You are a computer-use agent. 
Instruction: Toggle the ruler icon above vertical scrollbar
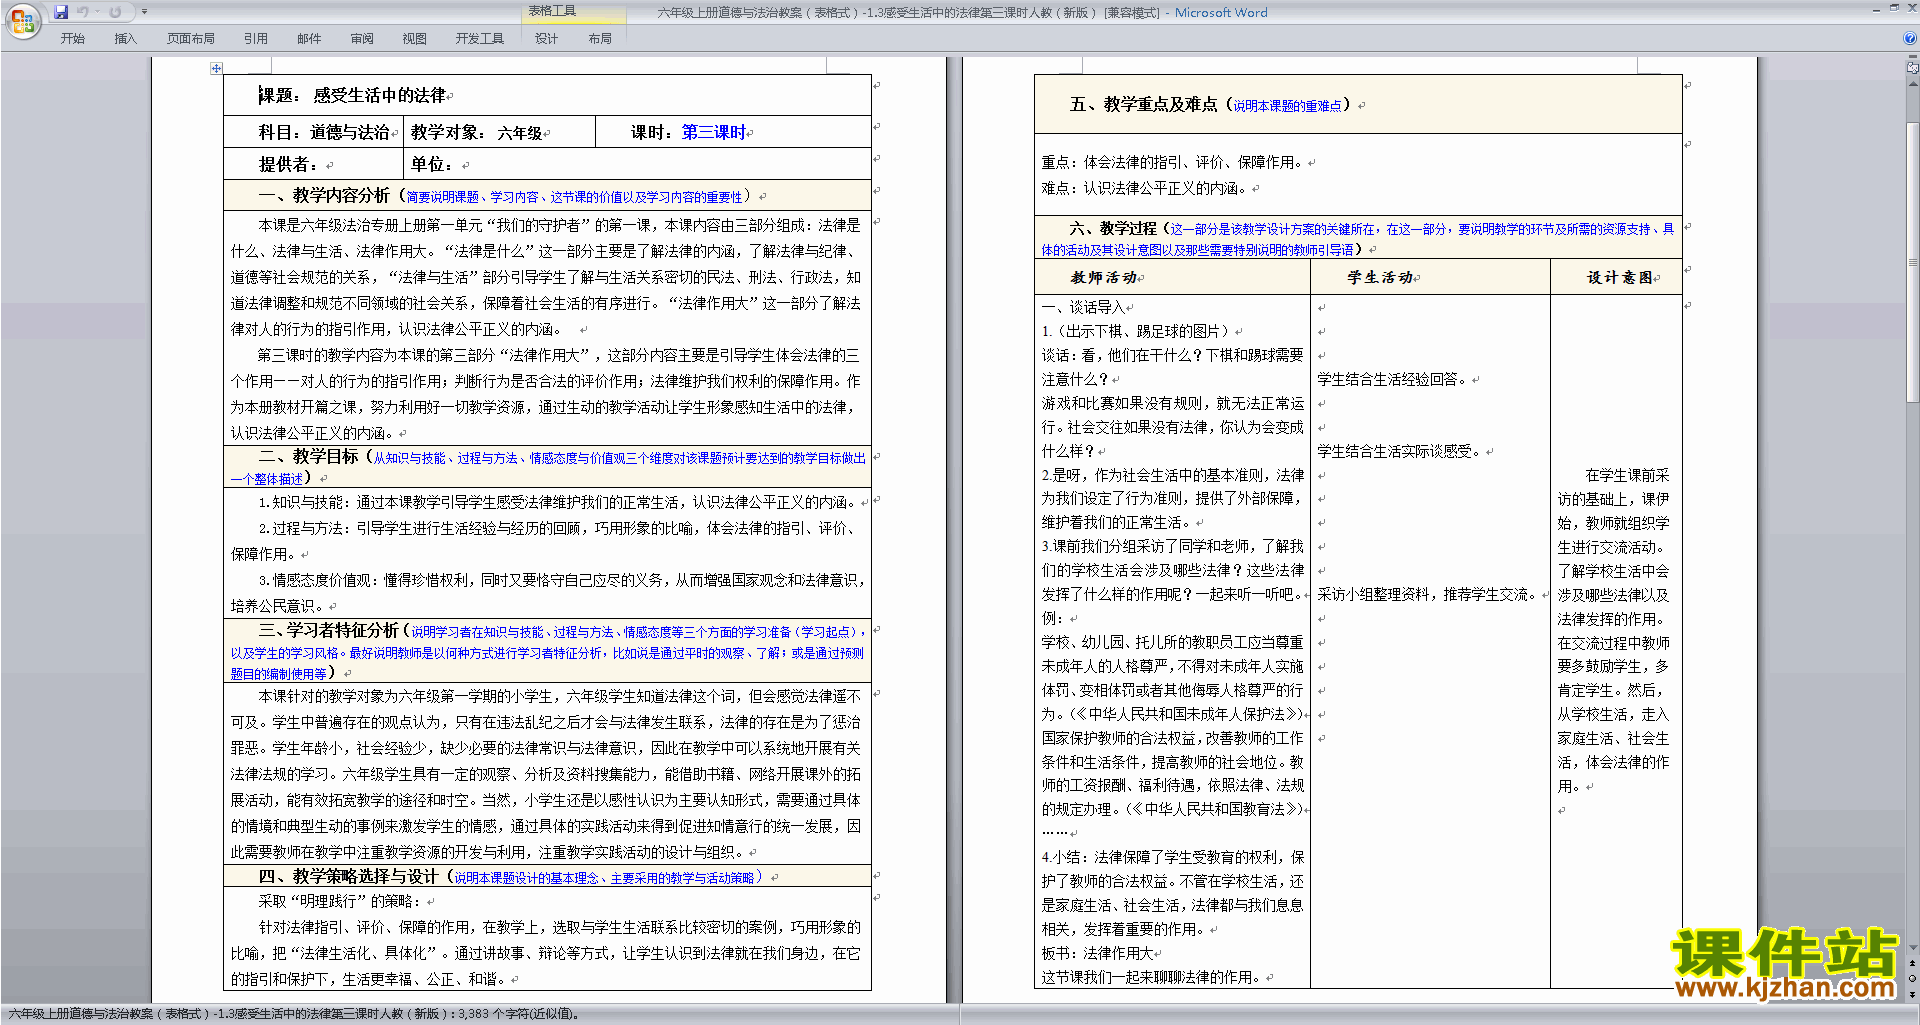point(1912,69)
